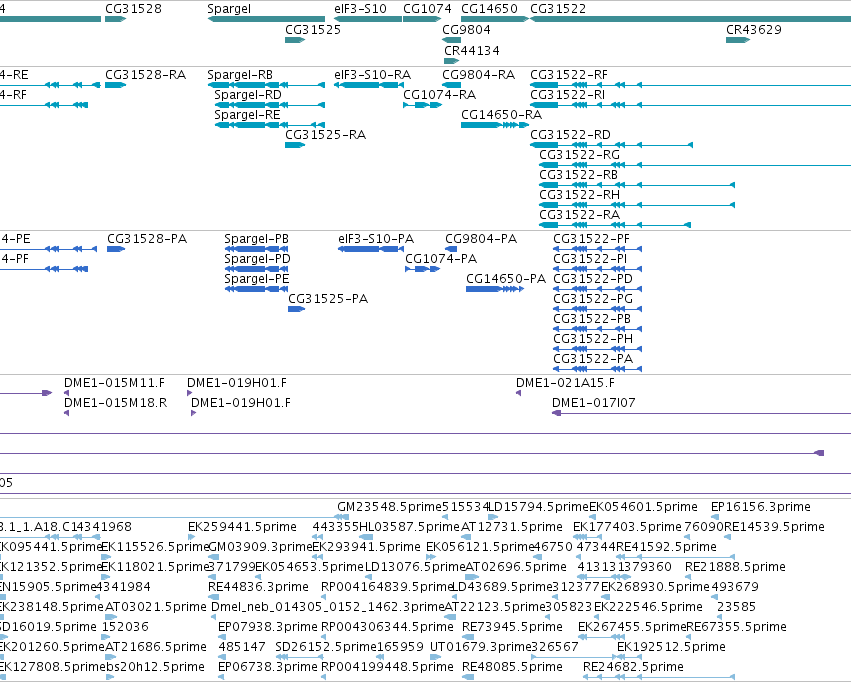Open the CG31525 gene label
Image resolution: width=851 pixels, height=682 pixels.
(x=313, y=30)
